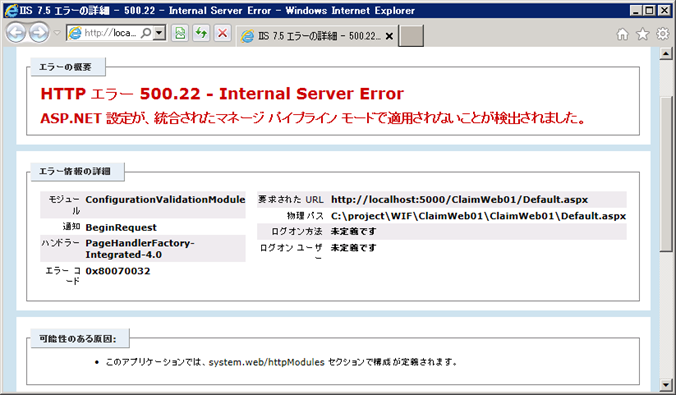676x395 pixels.
Task: Click the red ASP.NET setting description text
Action: click(x=313, y=118)
